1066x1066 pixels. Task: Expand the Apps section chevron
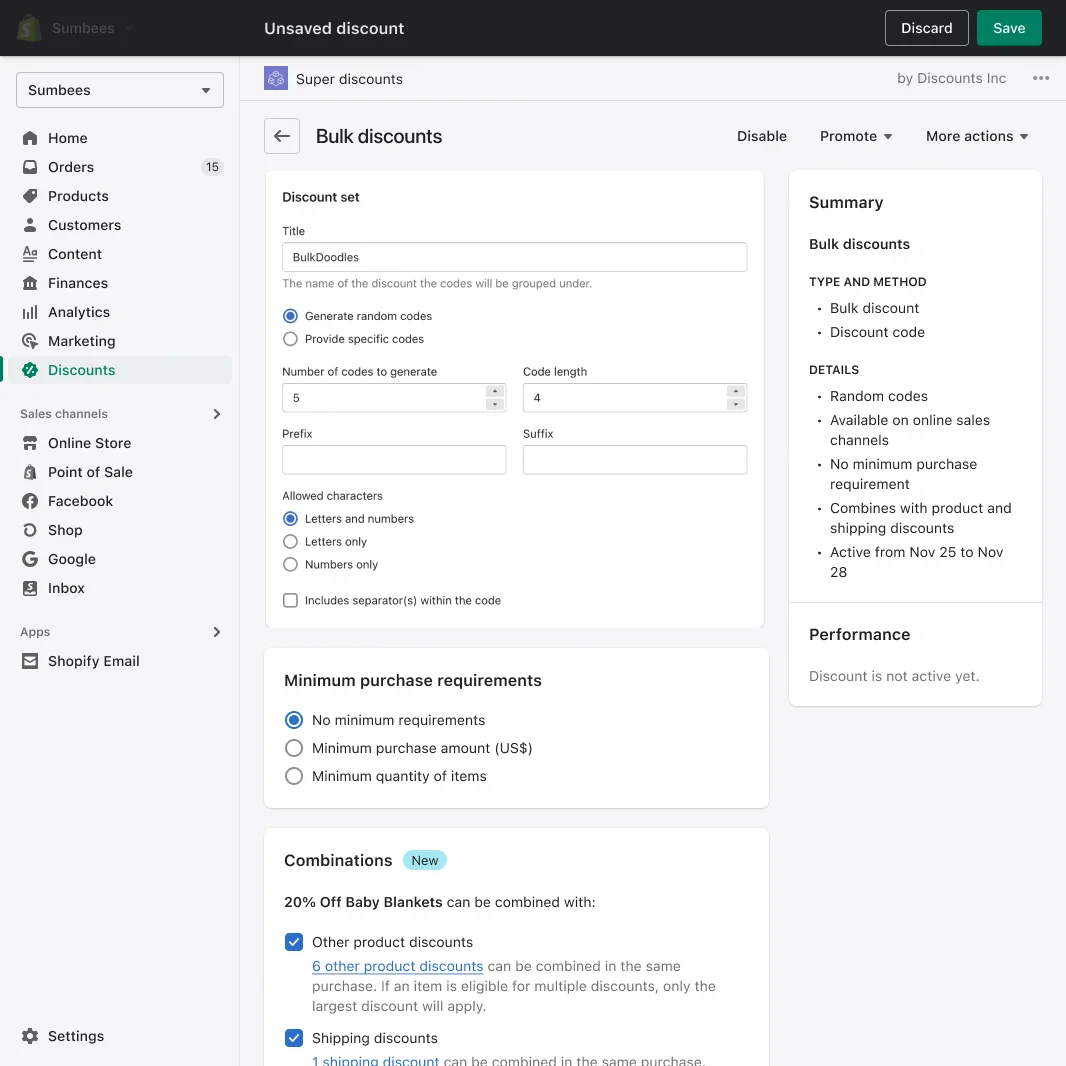click(217, 632)
